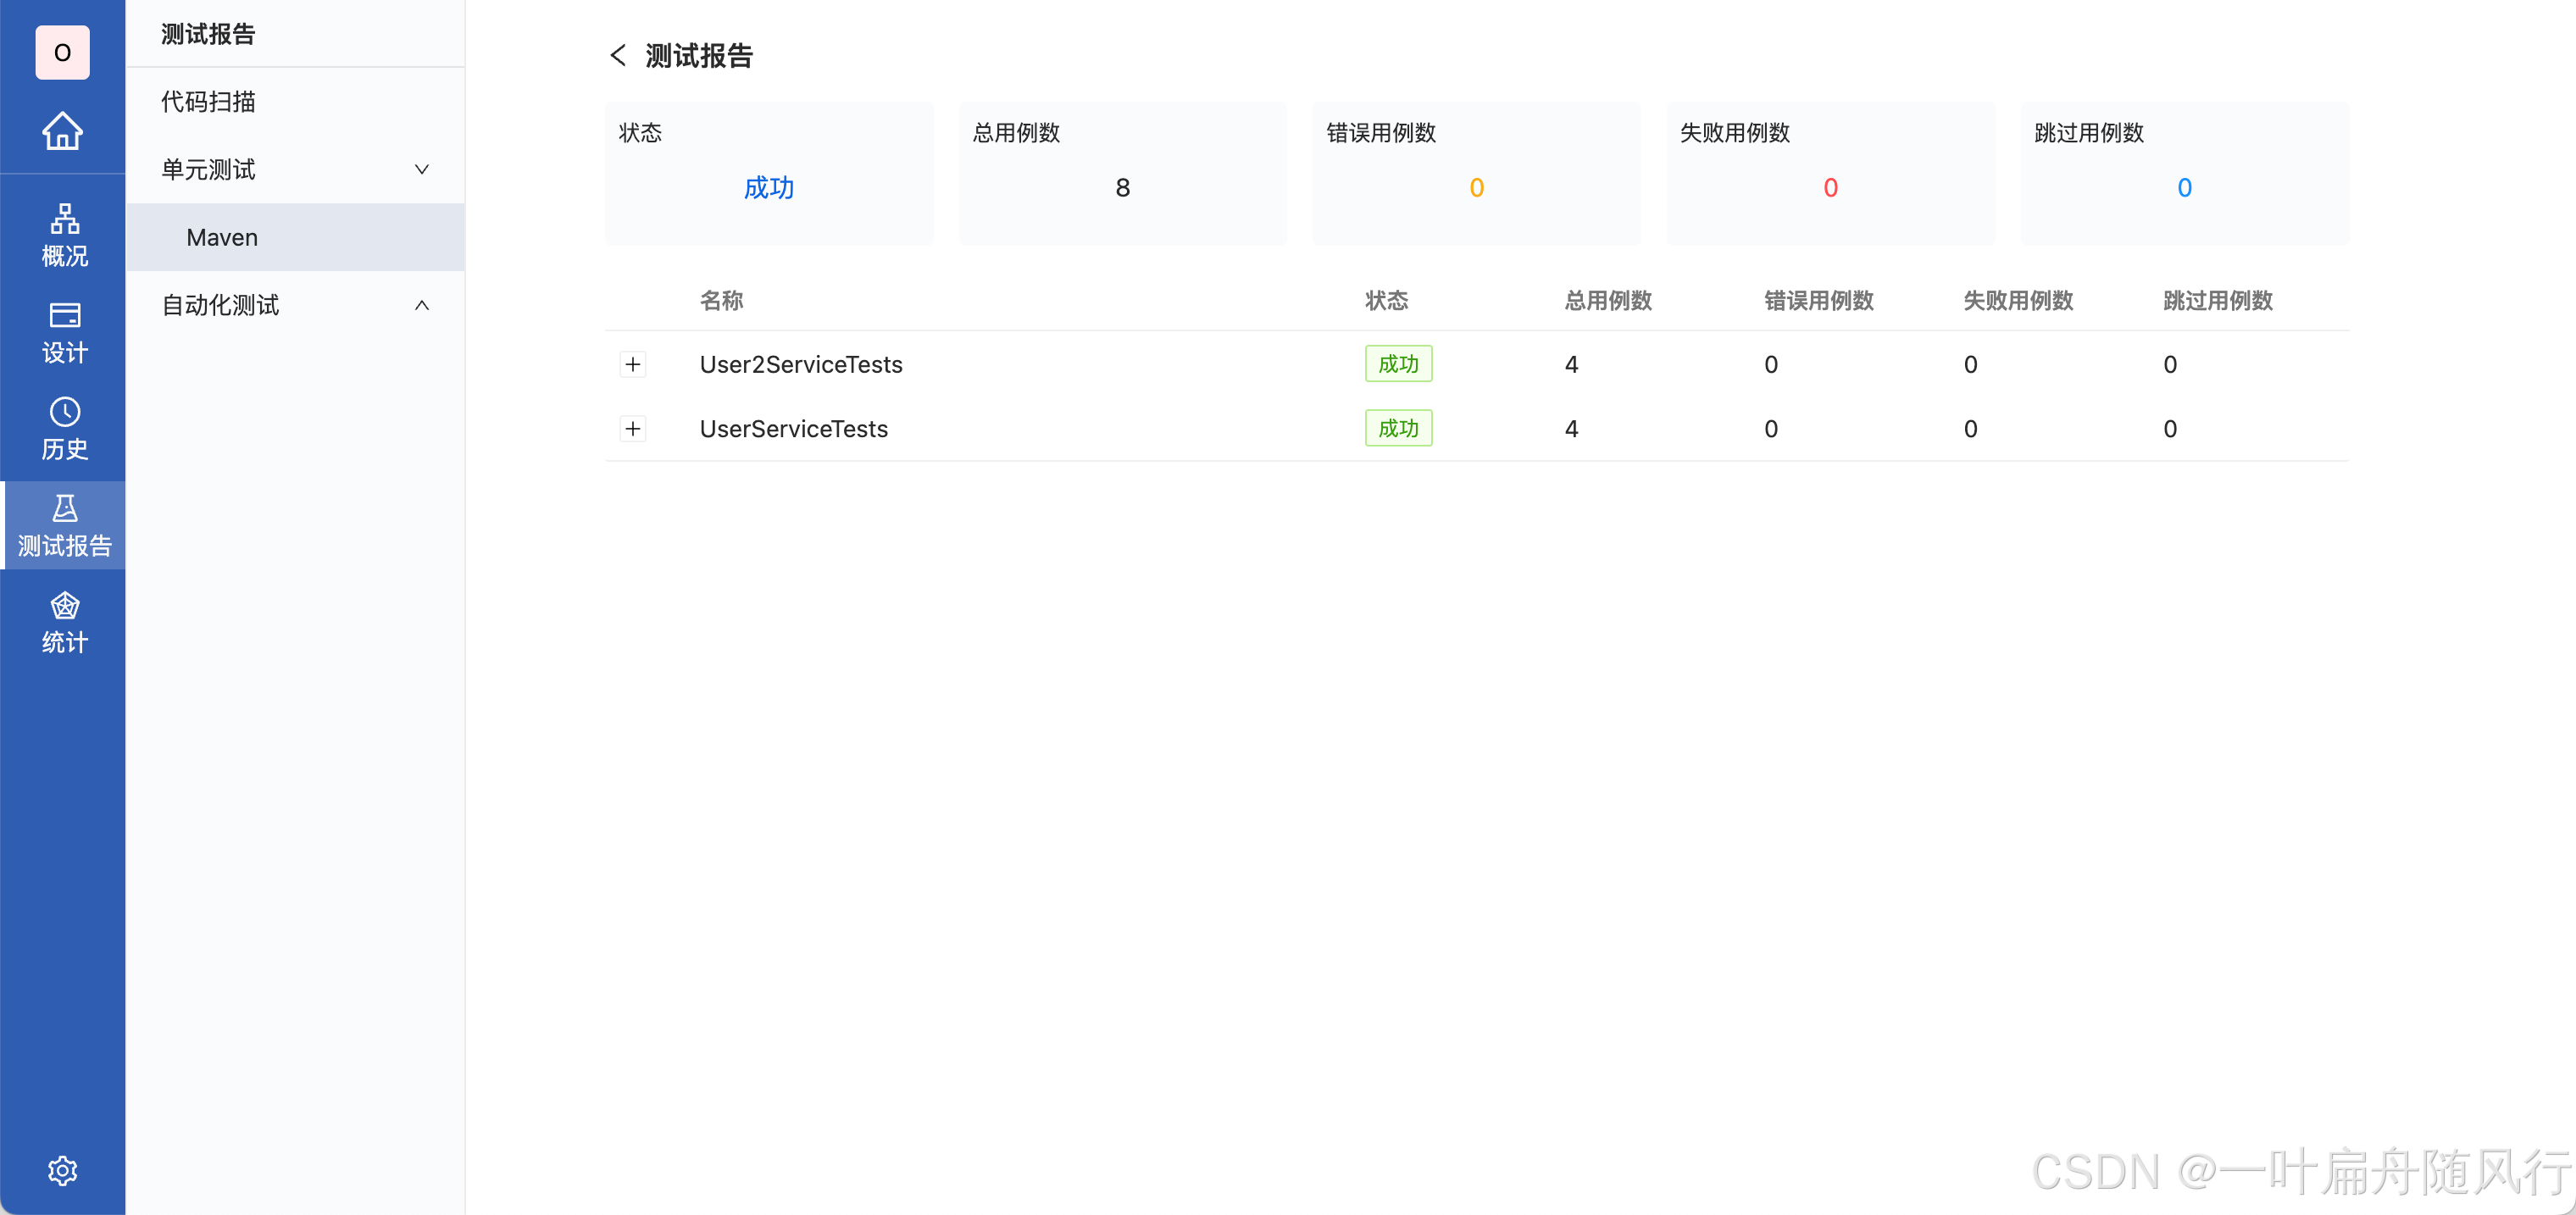This screenshot has width=2576, height=1215.
Task: Open the 统计 sidebar icon
Action: click(x=63, y=621)
